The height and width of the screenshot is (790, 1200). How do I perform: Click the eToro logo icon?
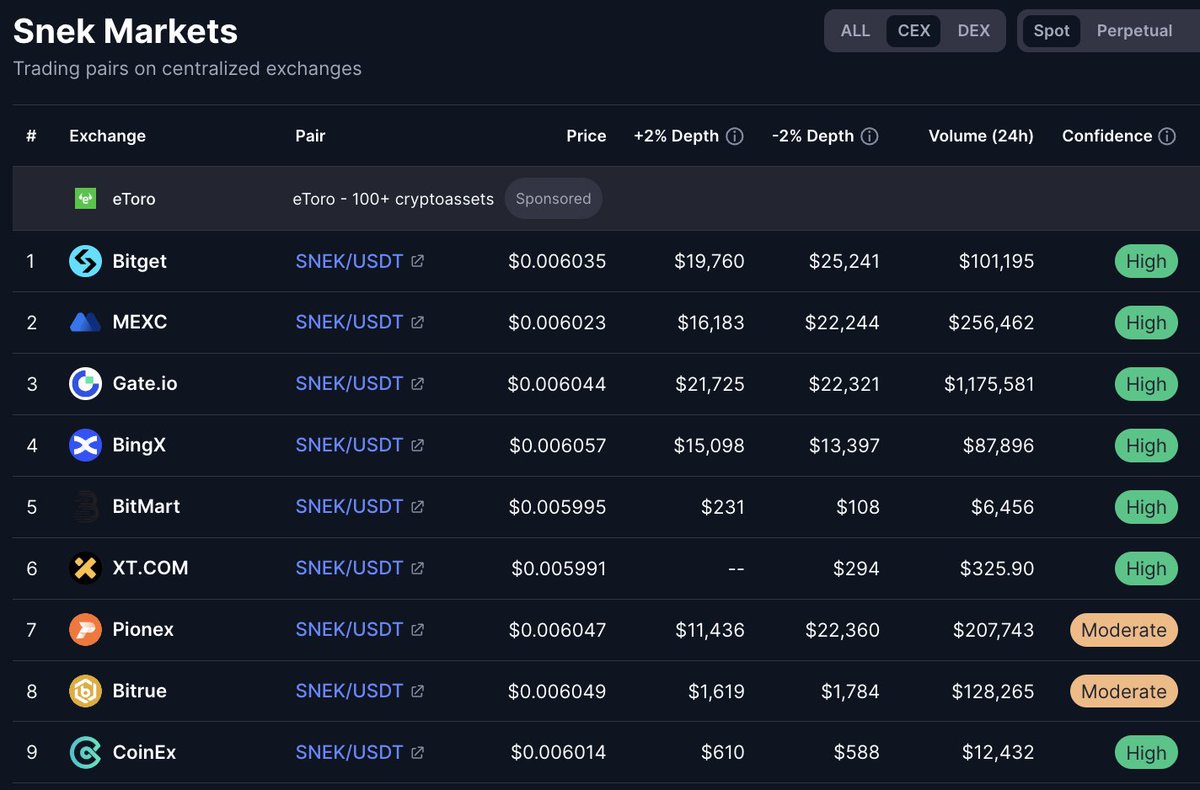coord(85,199)
